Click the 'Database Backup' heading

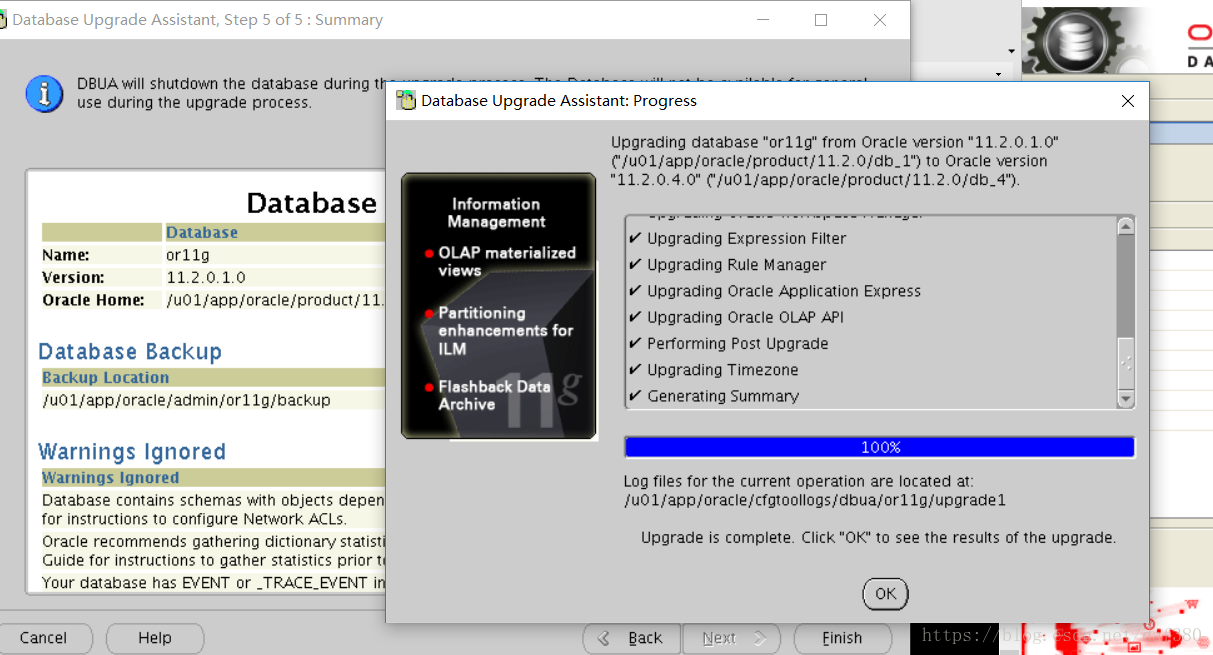[x=130, y=352]
